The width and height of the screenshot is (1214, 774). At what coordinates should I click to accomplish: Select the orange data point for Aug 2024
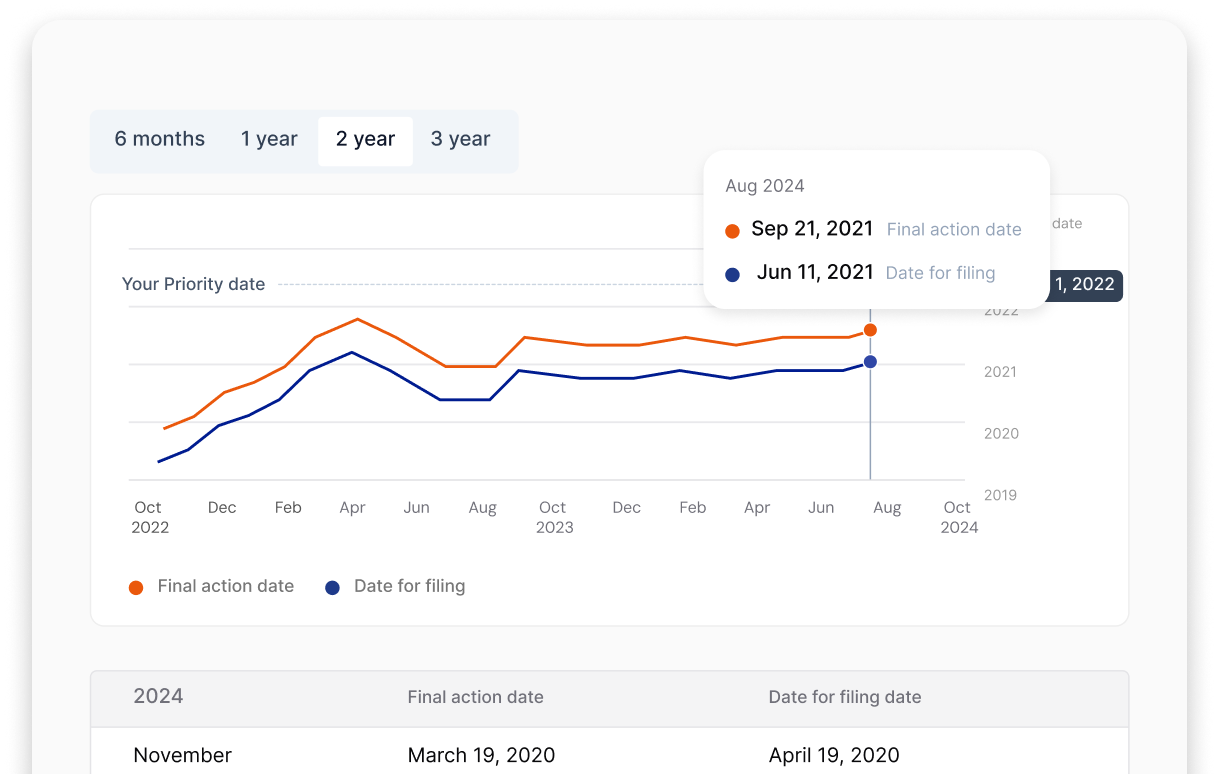click(870, 329)
